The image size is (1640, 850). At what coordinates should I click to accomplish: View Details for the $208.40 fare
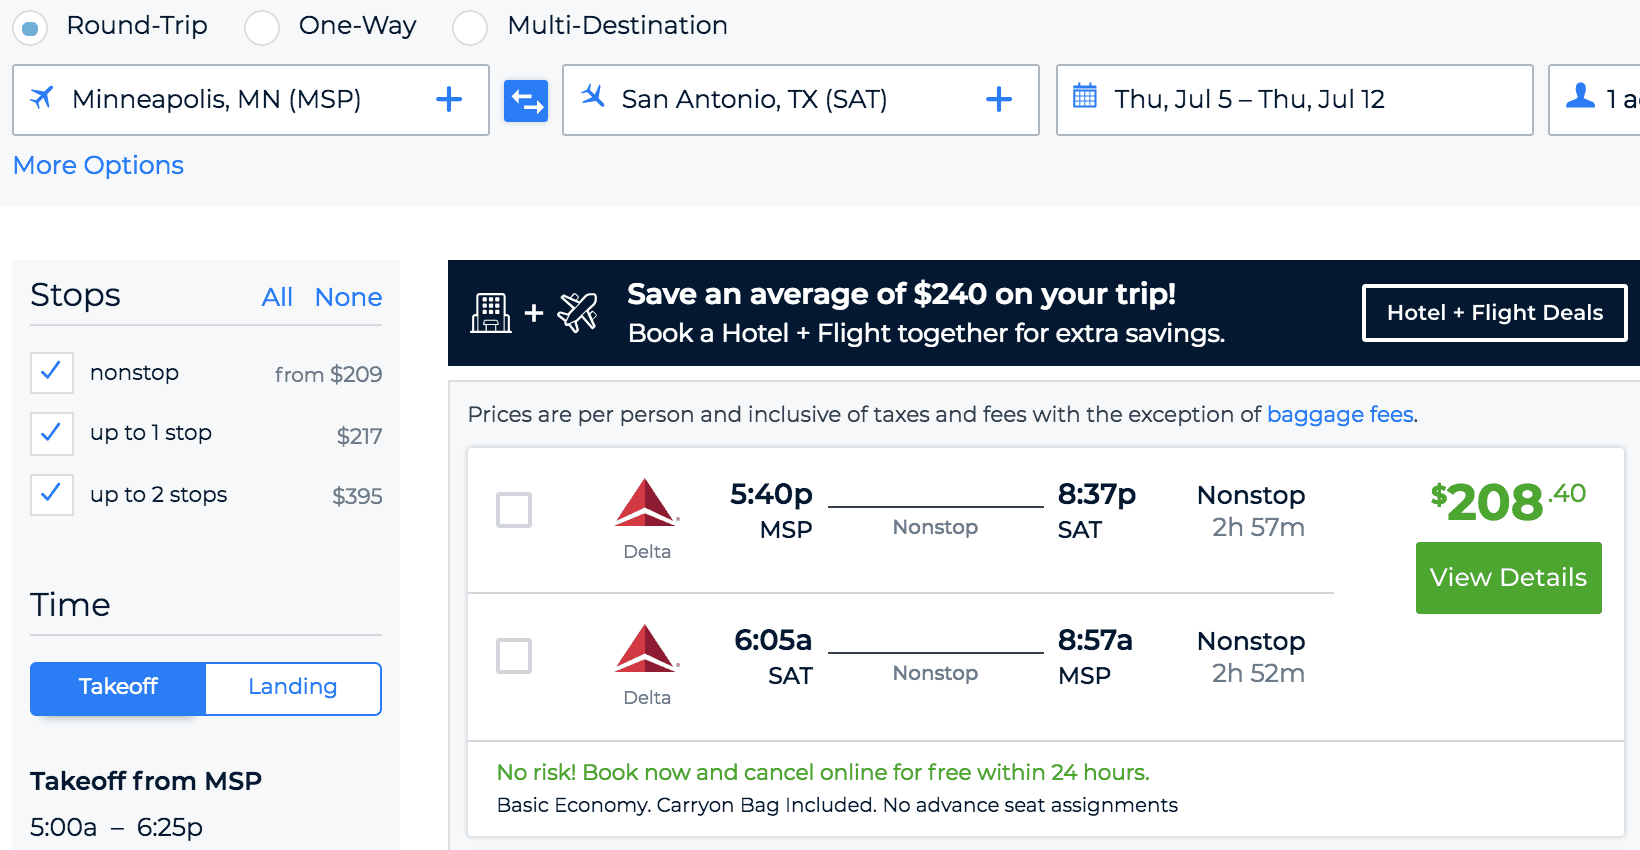[x=1509, y=578]
